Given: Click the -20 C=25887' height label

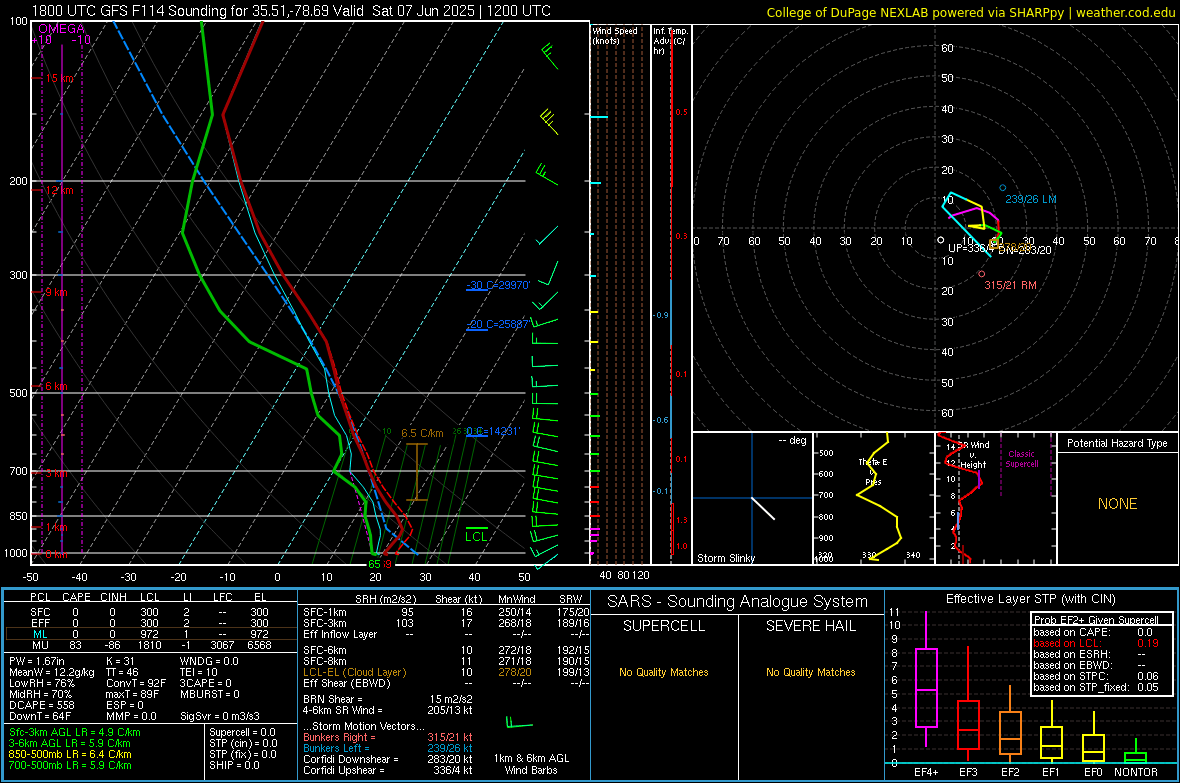Looking at the screenshot, I should [x=498, y=324].
